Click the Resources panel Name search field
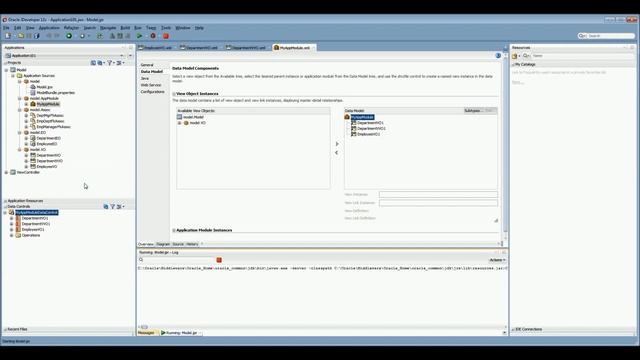 582,56
